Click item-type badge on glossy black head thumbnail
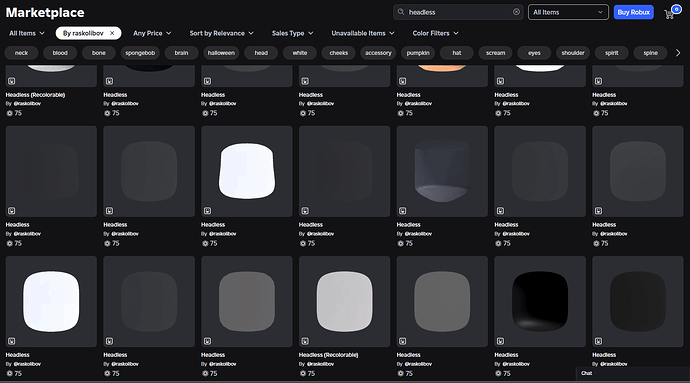The image size is (690, 383). (500, 341)
